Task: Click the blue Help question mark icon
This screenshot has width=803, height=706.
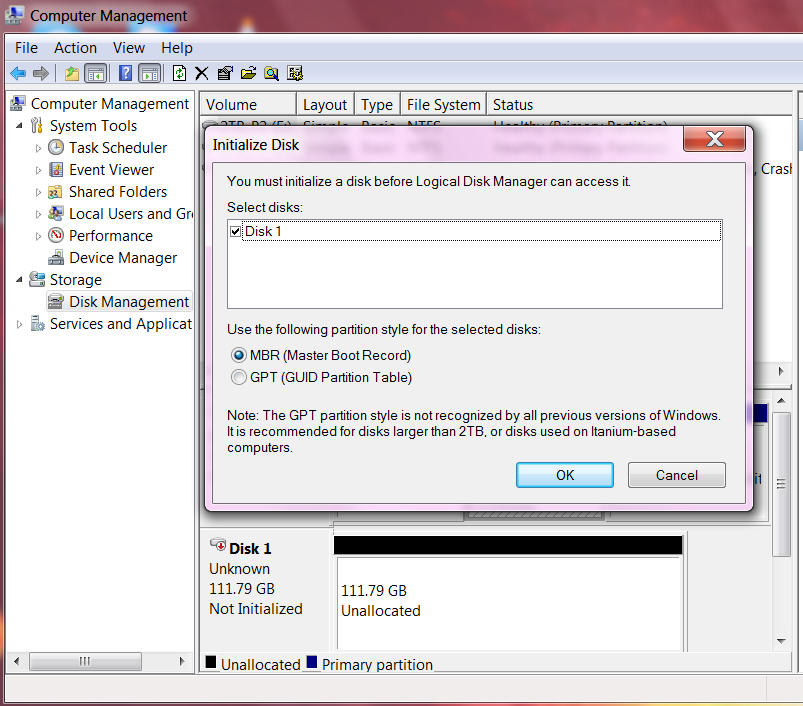Action: click(125, 73)
